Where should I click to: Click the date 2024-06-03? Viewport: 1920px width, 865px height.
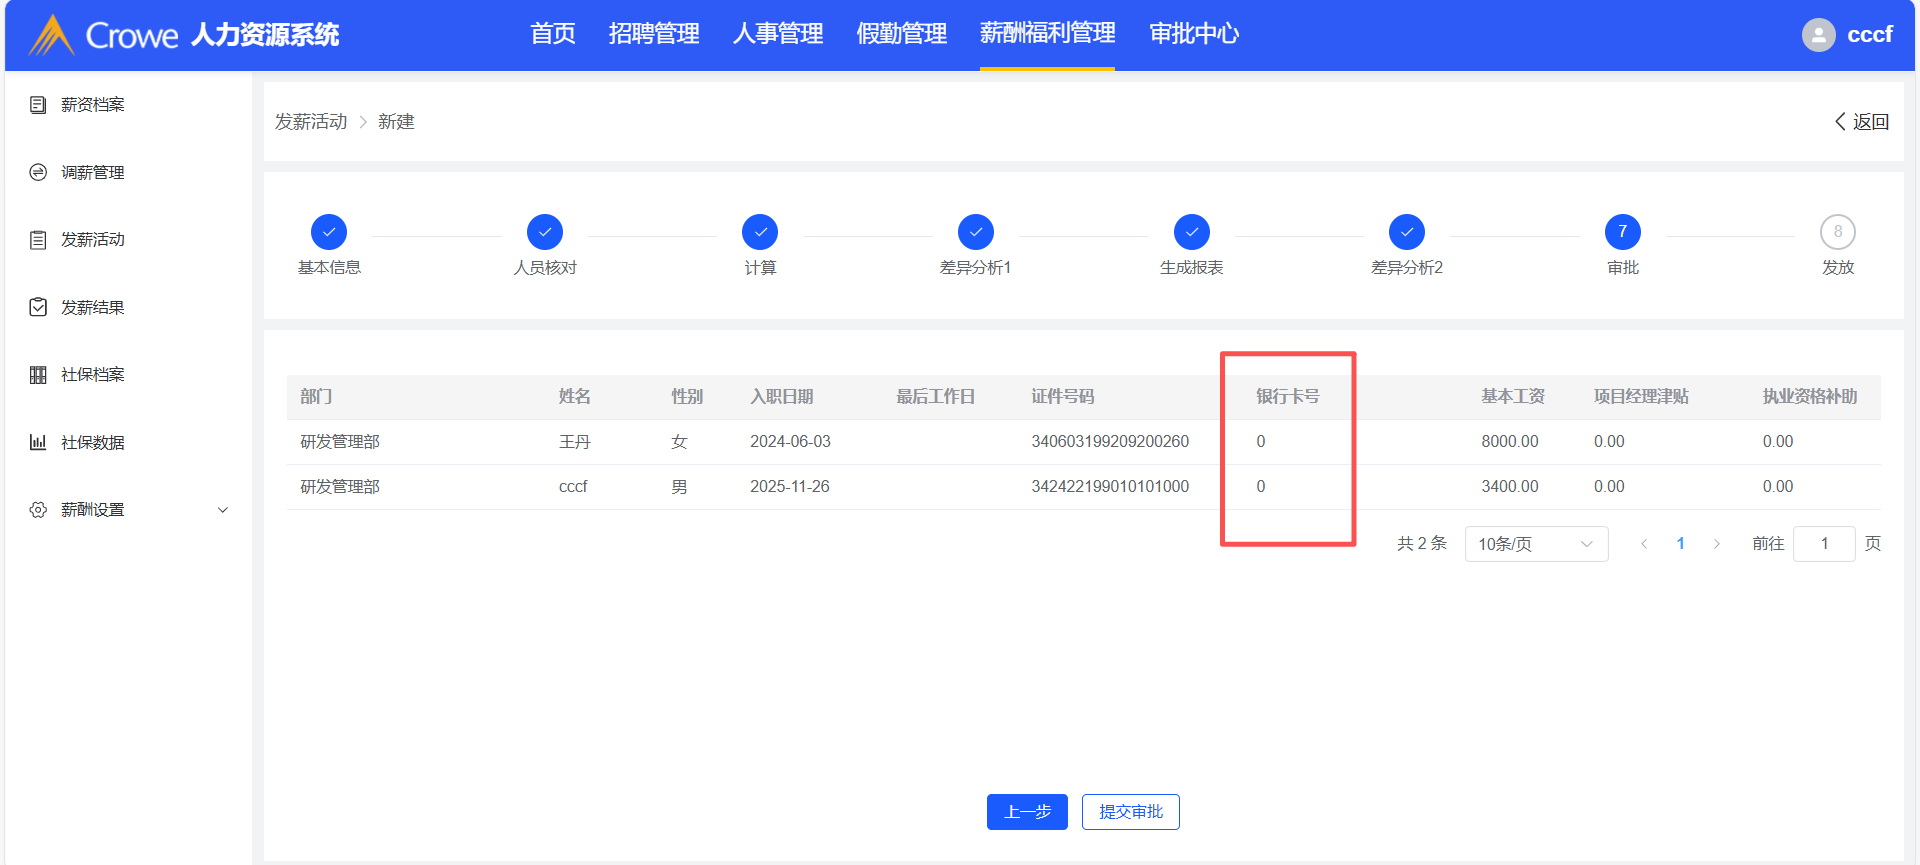click(790, 442)
